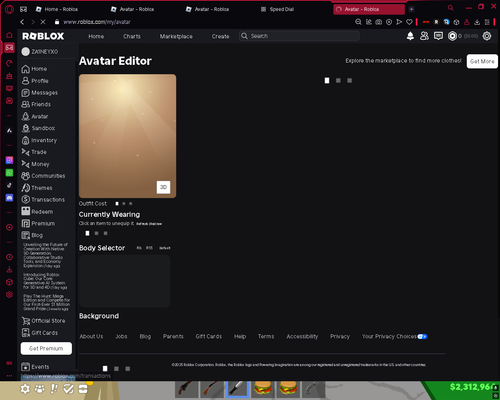Switch to the Speed Dial tab

pyautogui.click(x=277, y=9)
